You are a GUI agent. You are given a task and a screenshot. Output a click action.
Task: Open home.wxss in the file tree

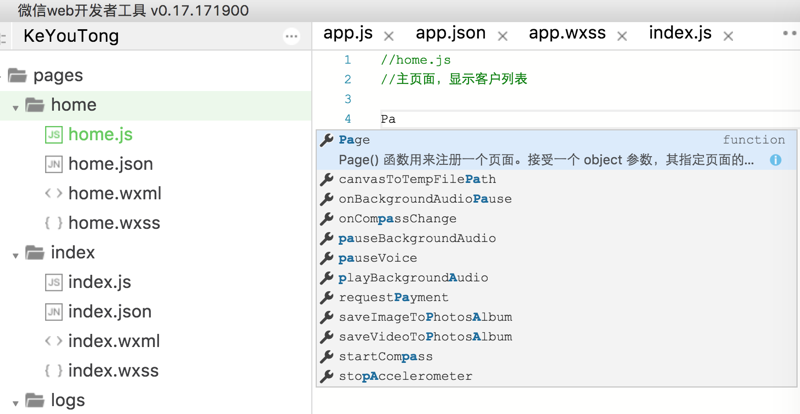pyautogui.click(x=114, y=223)
